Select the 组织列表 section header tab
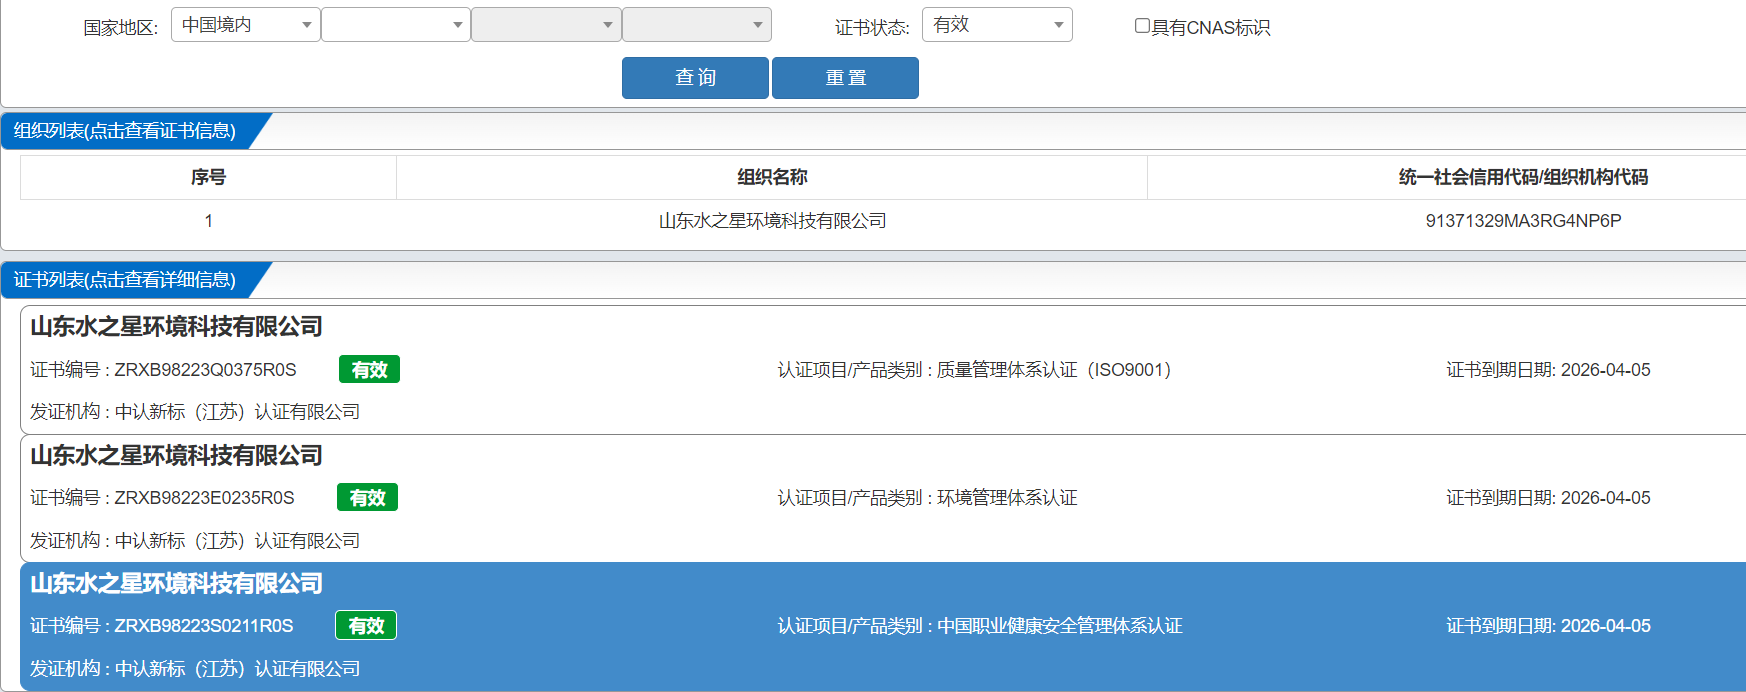The height and width of the screenshot is (692, 1746). pos(125,131)
